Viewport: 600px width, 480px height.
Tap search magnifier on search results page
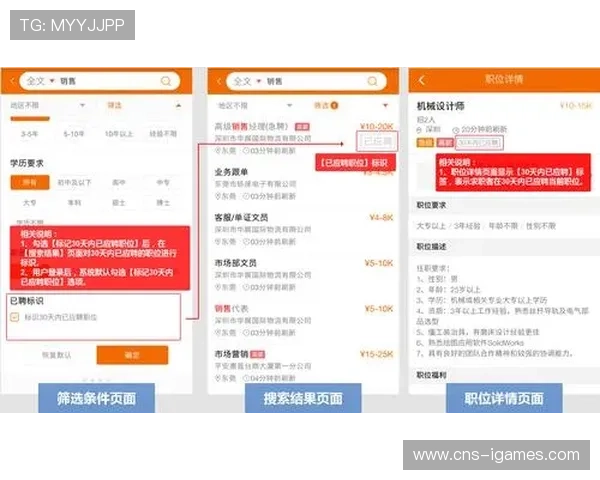[372, 81]
